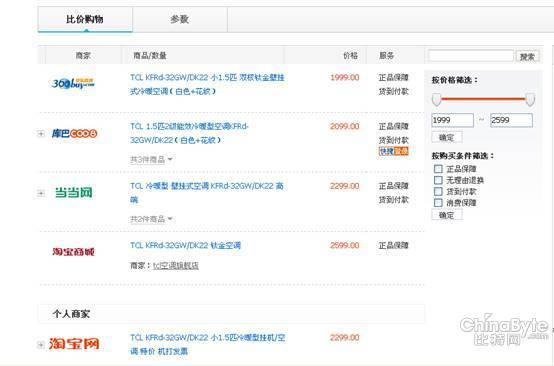554x366 pixels.
Task: Click the 商家 column header
Action: [83, 55]
